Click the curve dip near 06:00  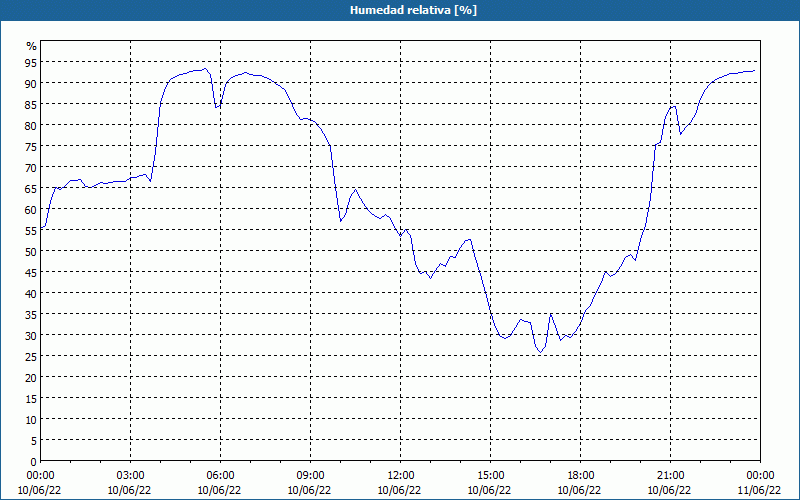click(216, 107)
